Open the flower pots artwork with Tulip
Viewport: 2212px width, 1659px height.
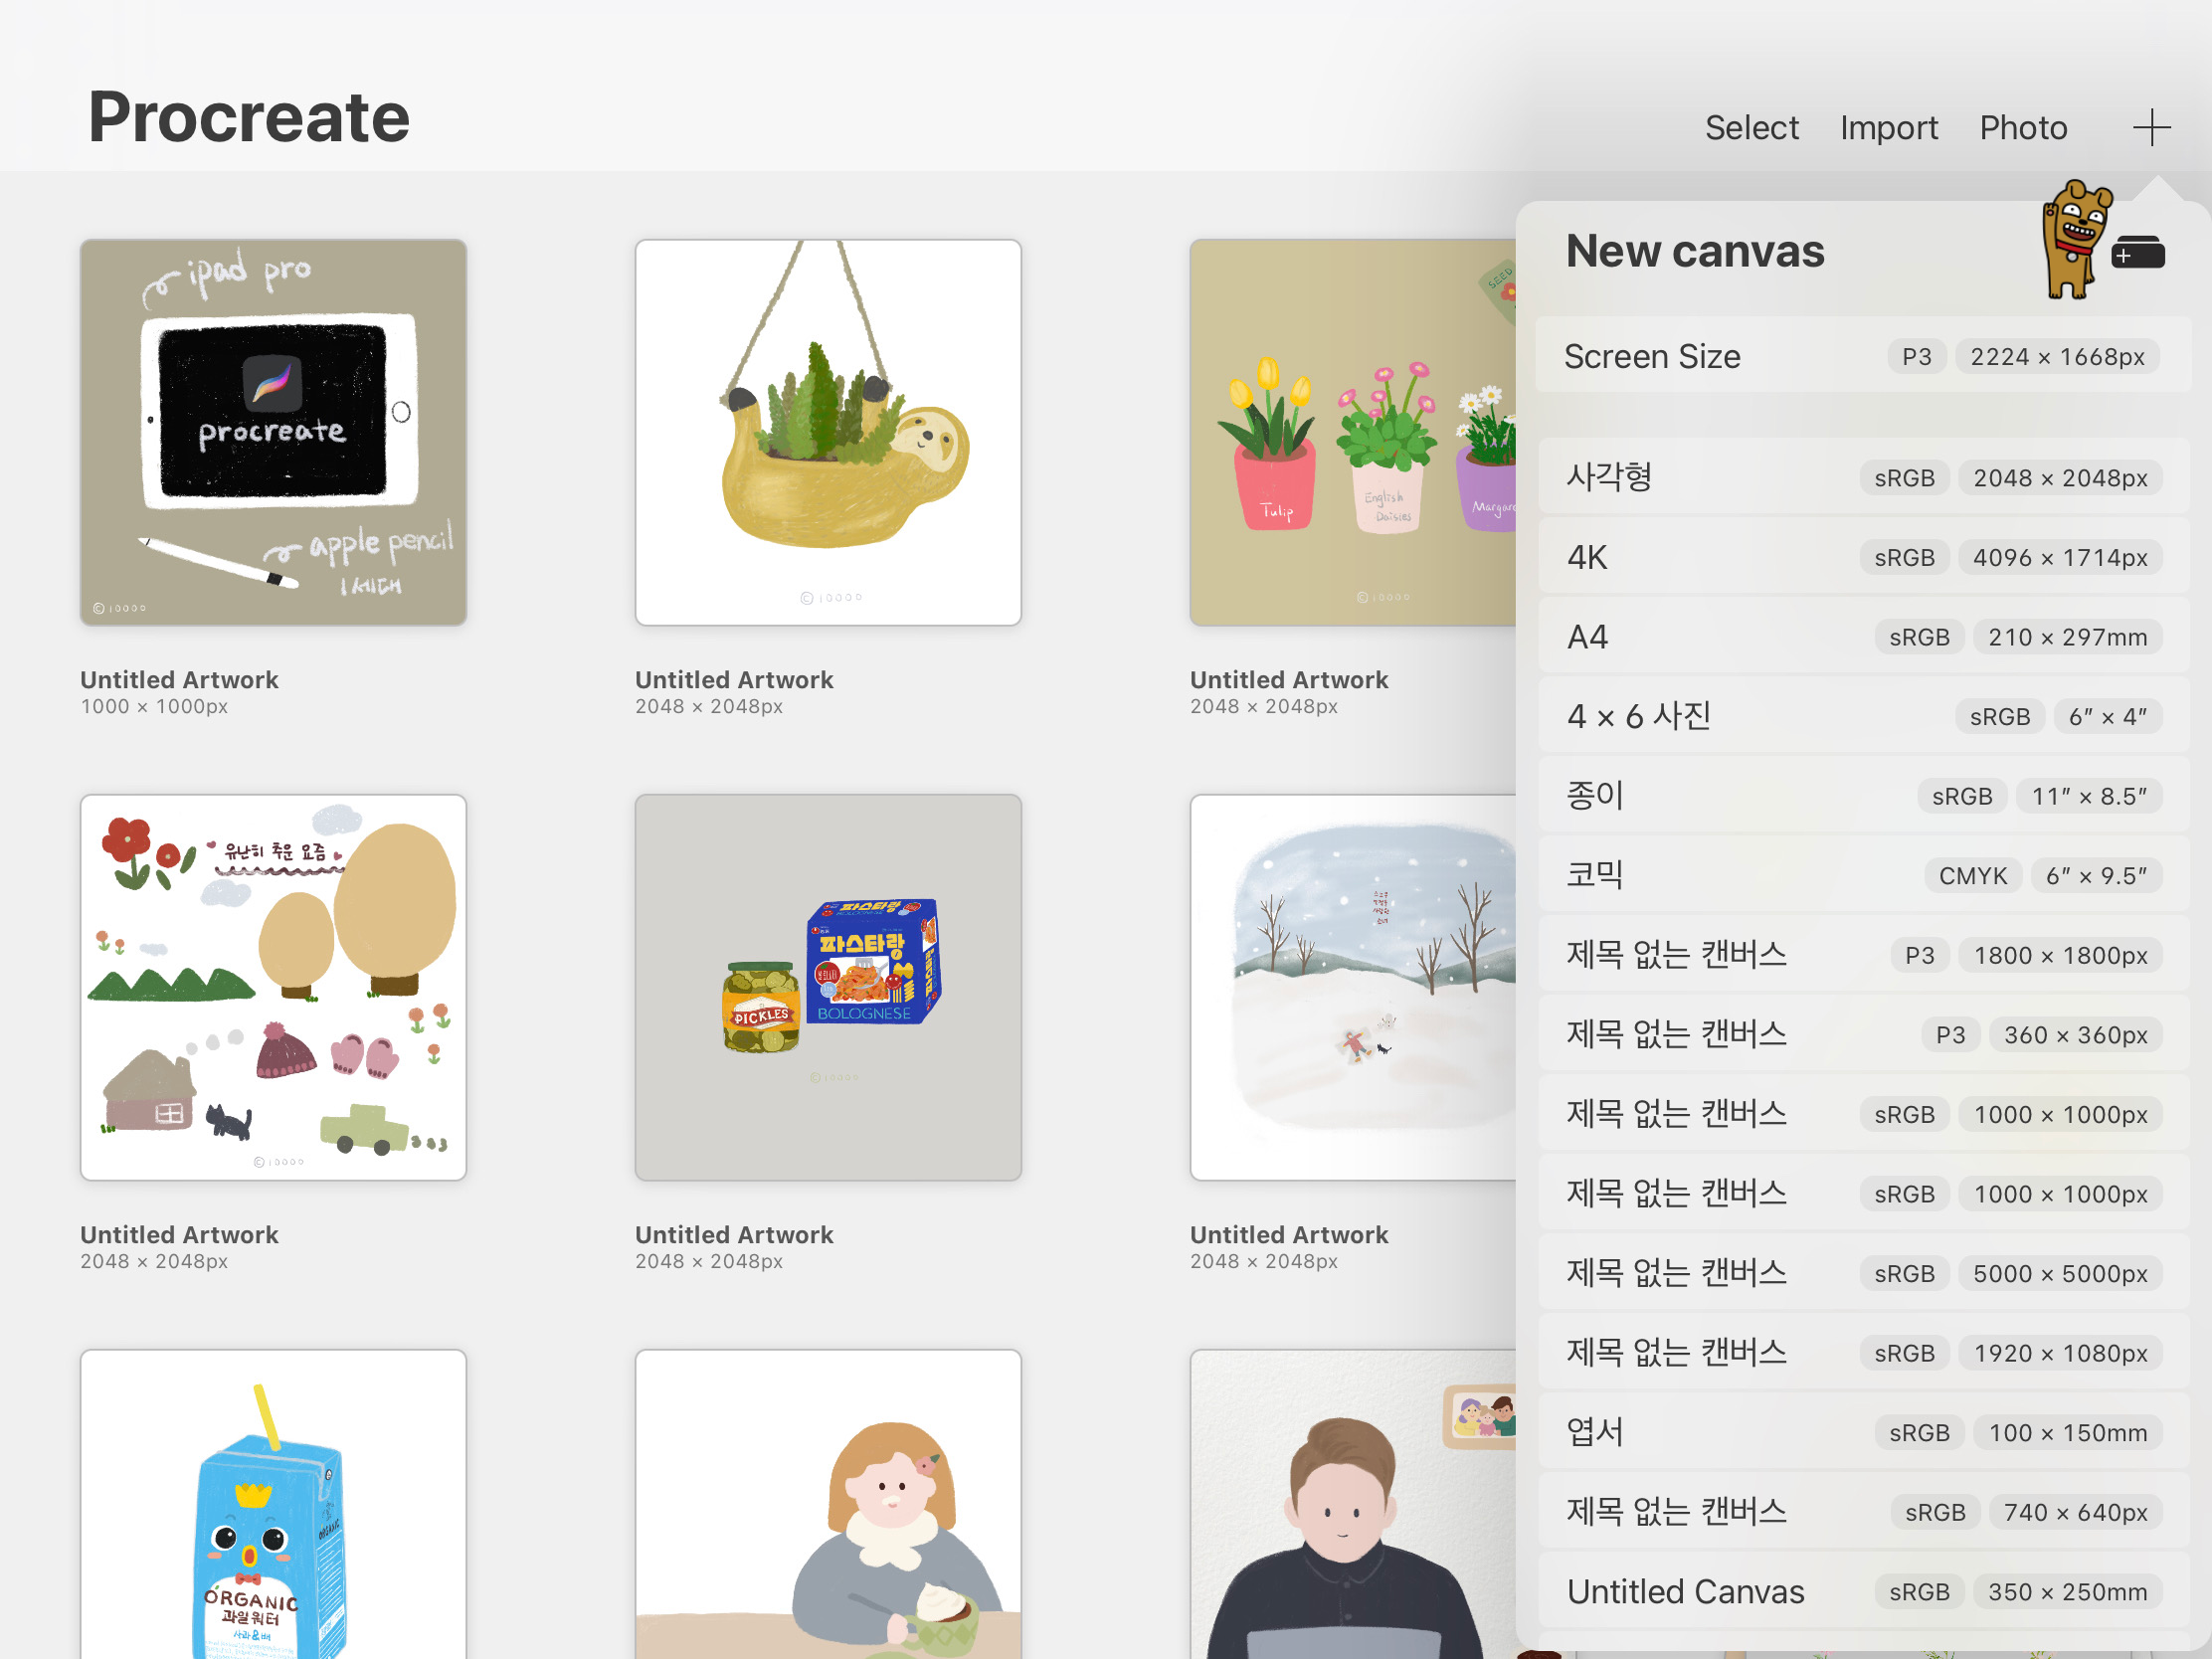(x=1353, y=432)
